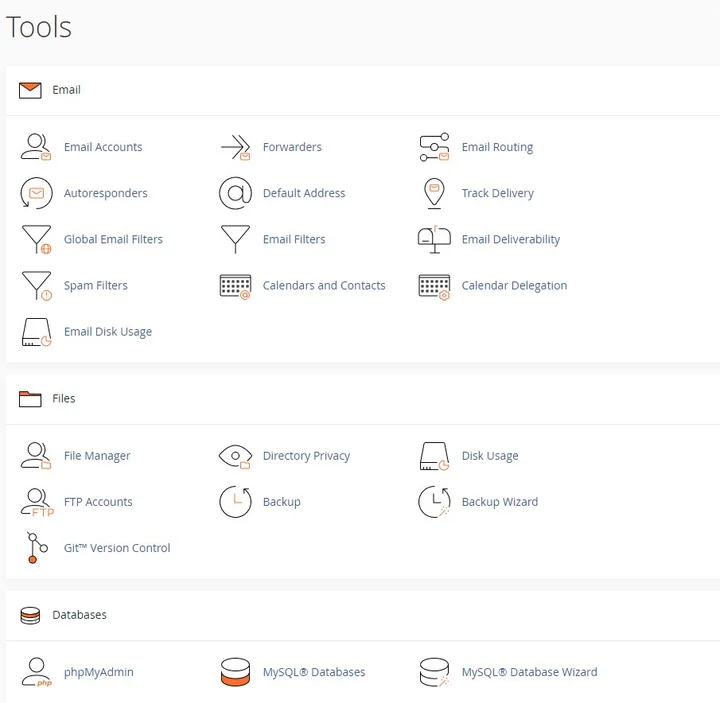The width and height of the screenshot is (720, 703).
Task: Open the Default Address link
Action: pyautogui.click(x=304, y=193)
